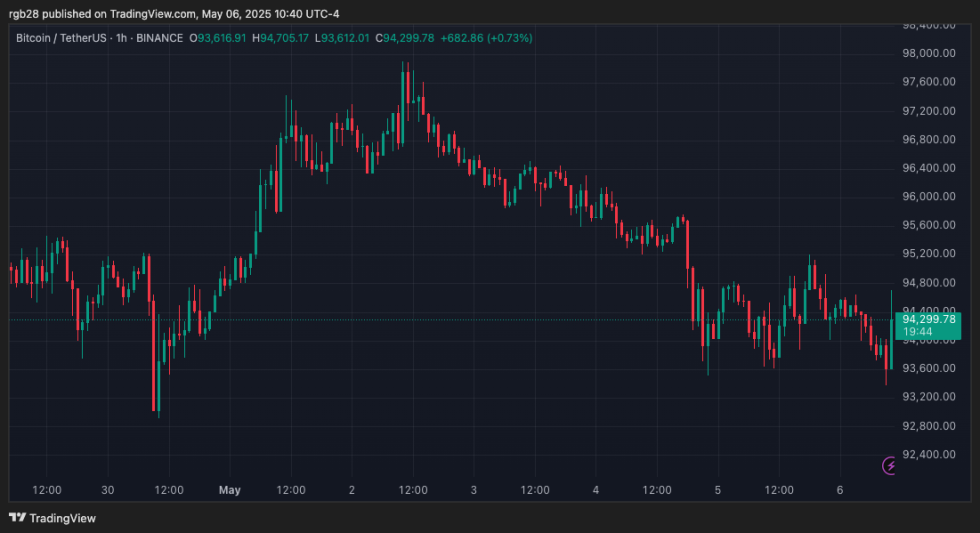
Task: Click the 'May' date label on time axis
Action: click(230, 490)
